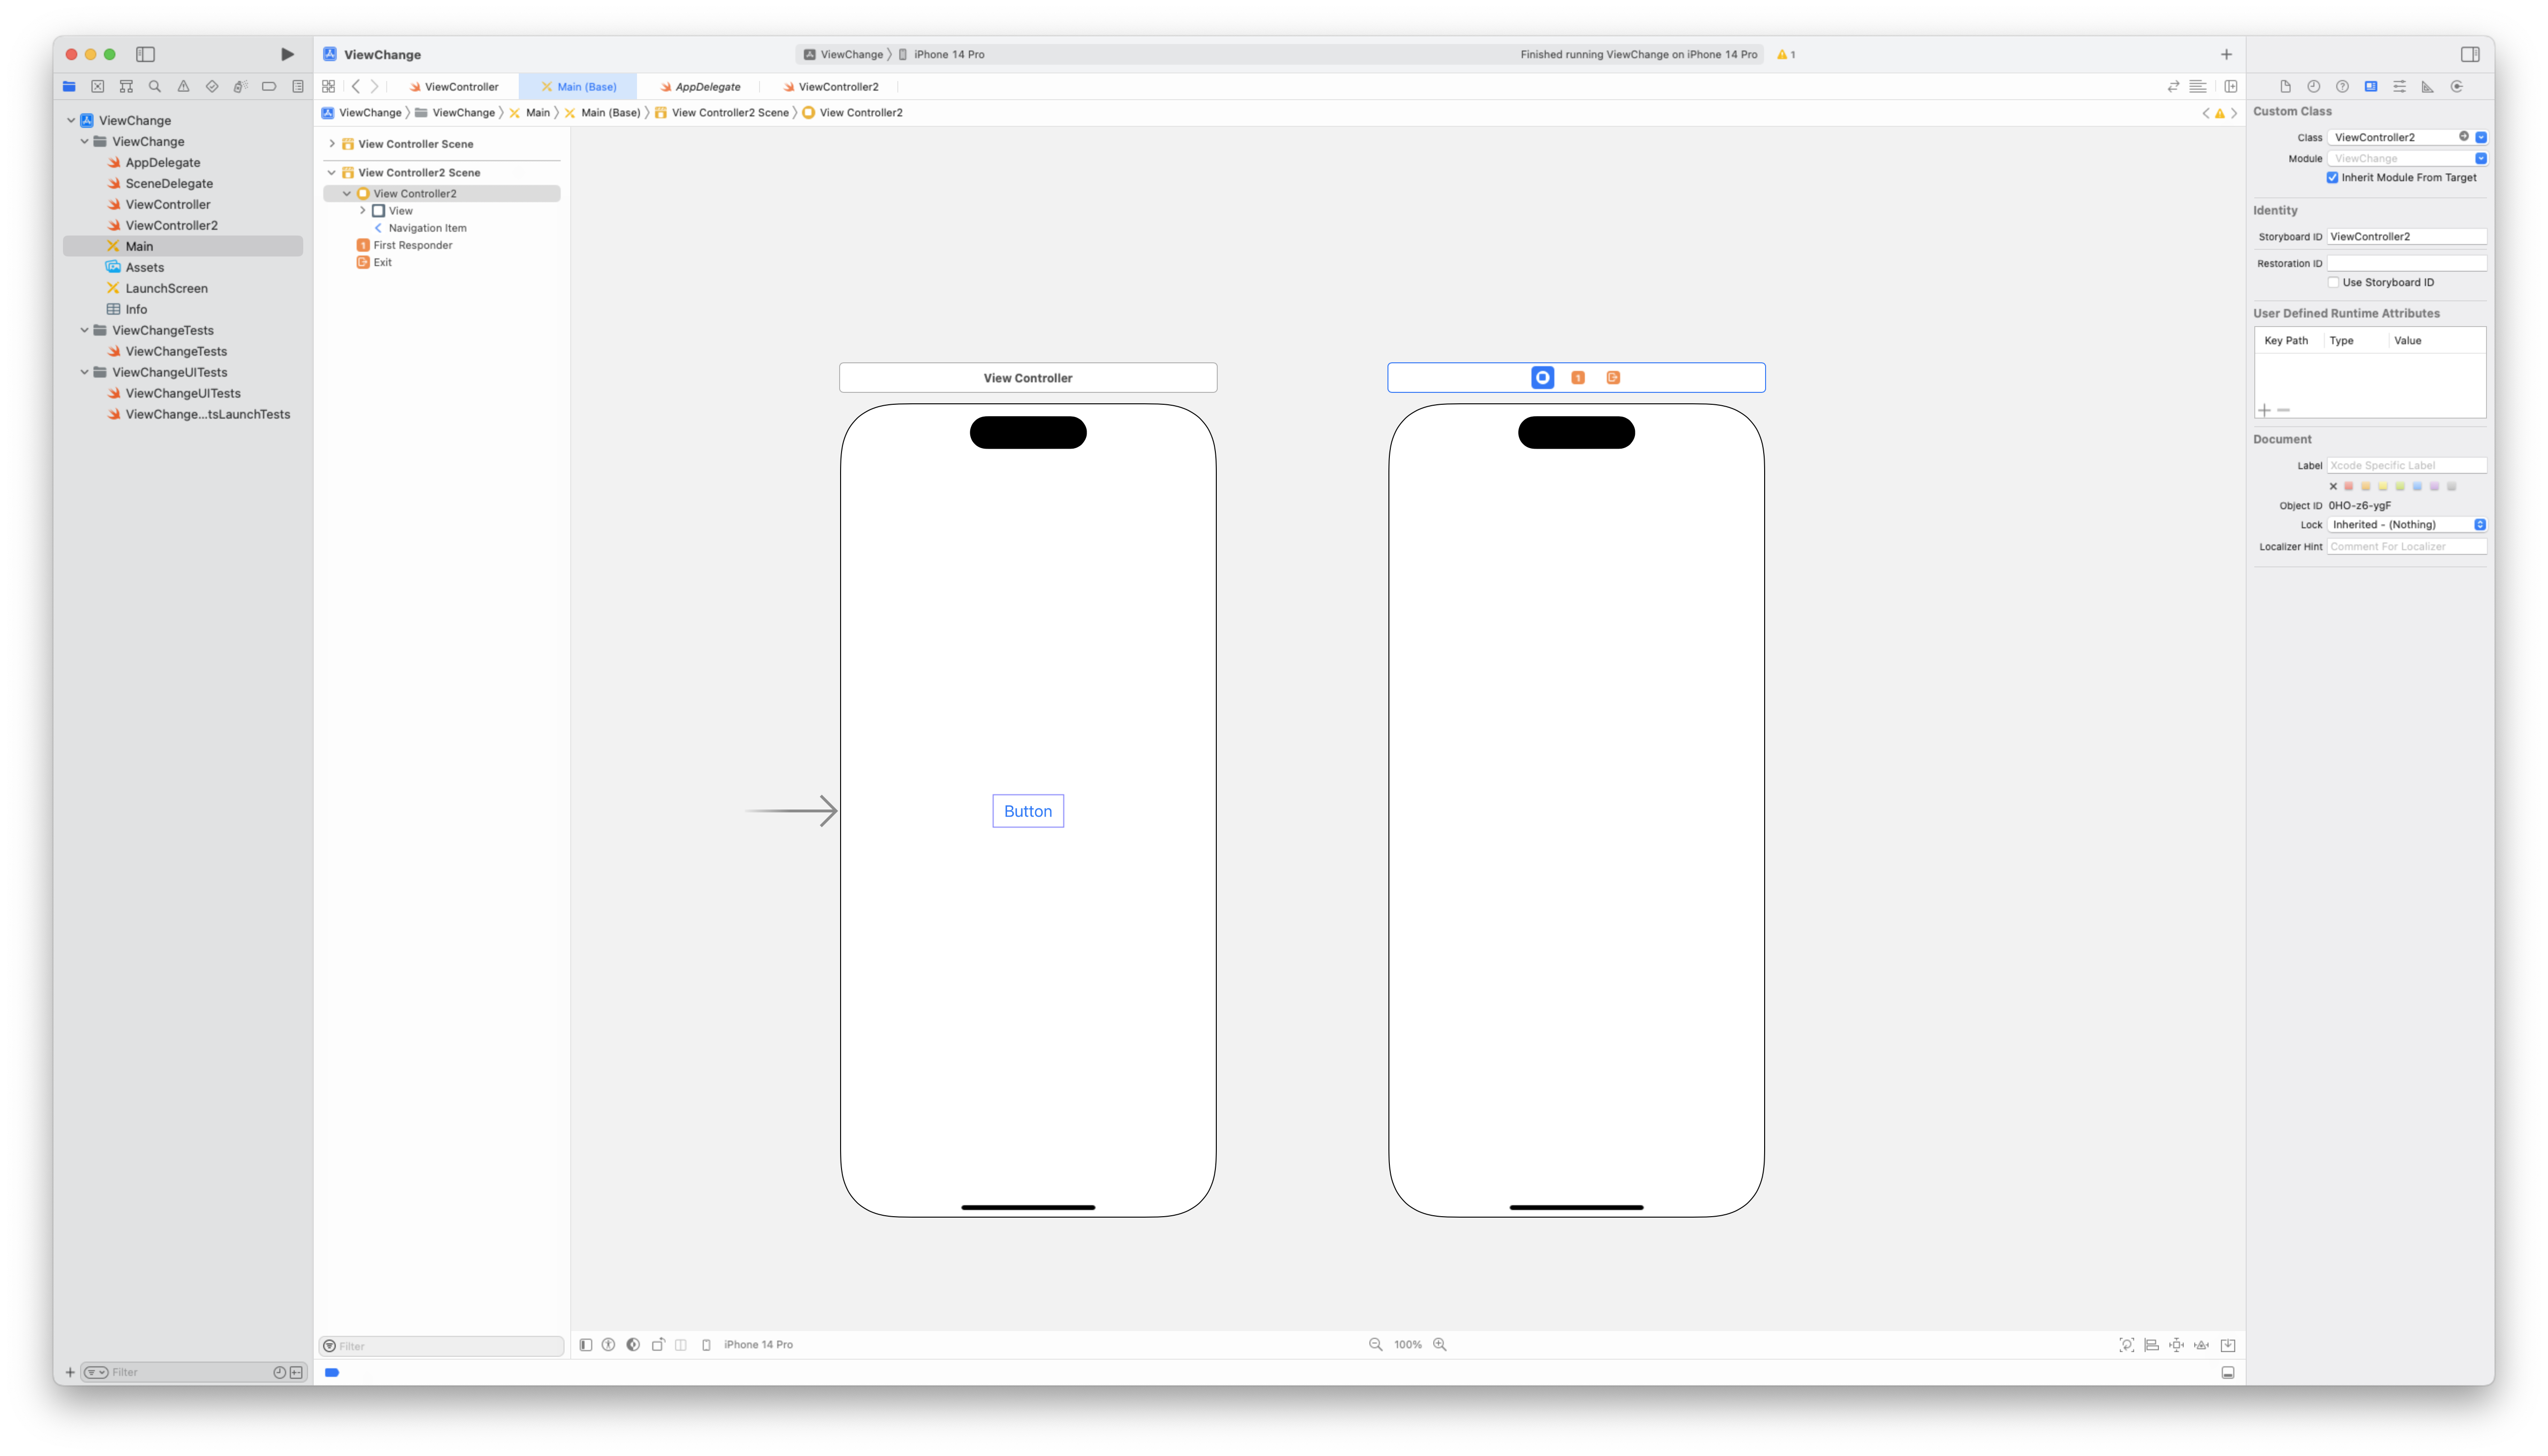The height and width of the screenshot is (1456, 2548).
Task: Switch to the AppDelegate tab
Action: click(x=700, y=87)
